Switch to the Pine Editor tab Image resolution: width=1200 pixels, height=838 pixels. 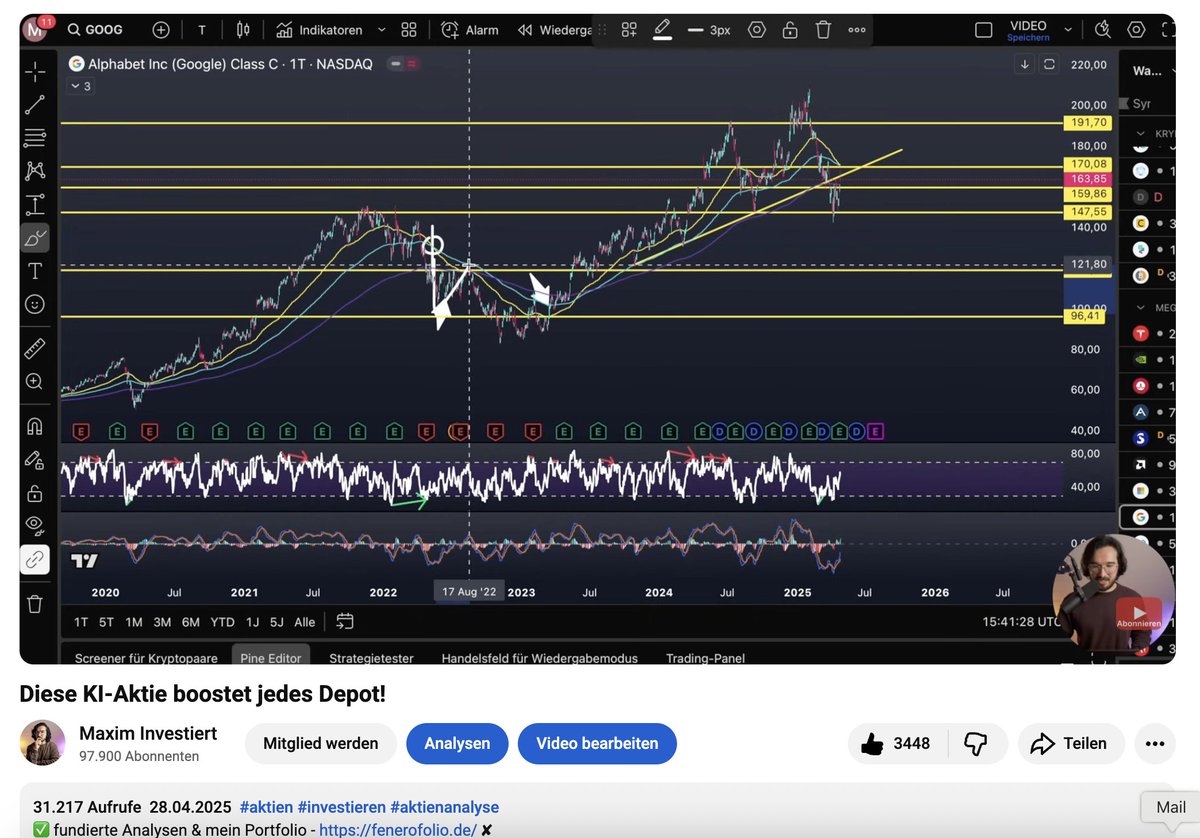coord(271,658)
